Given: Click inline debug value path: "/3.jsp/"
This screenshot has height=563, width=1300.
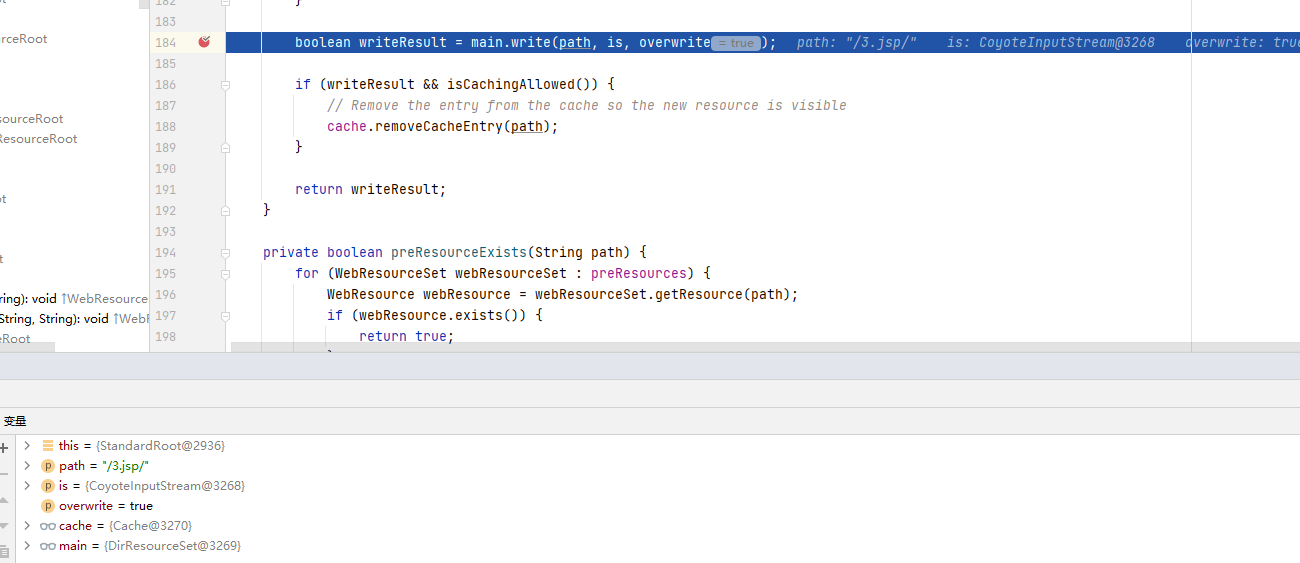Looking at the screenshot, I should 857,42.
